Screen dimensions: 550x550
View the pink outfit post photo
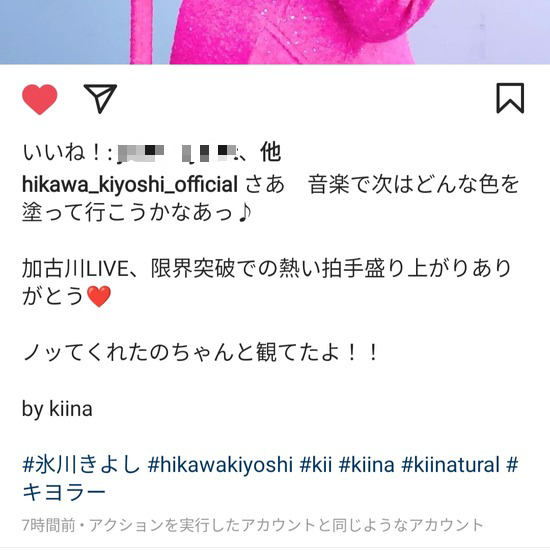pyautogui.click(x=275, y=32)
